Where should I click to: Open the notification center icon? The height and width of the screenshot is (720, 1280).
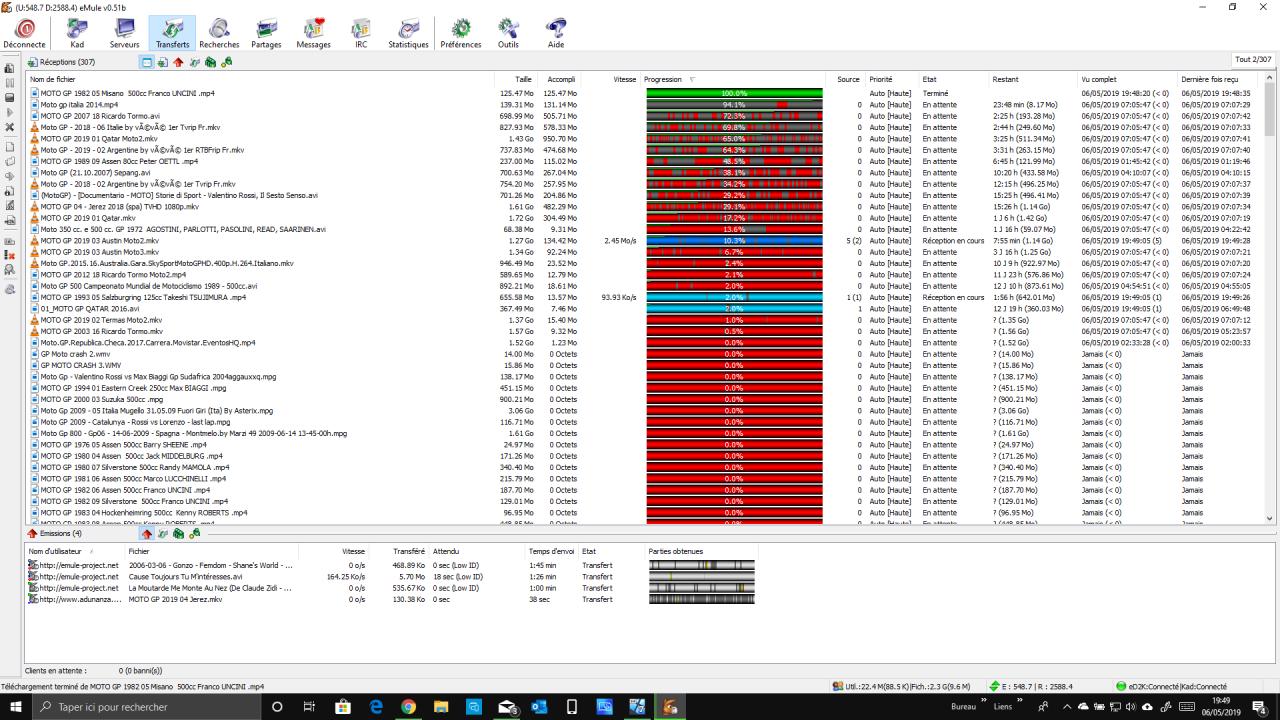(1258, 706)
